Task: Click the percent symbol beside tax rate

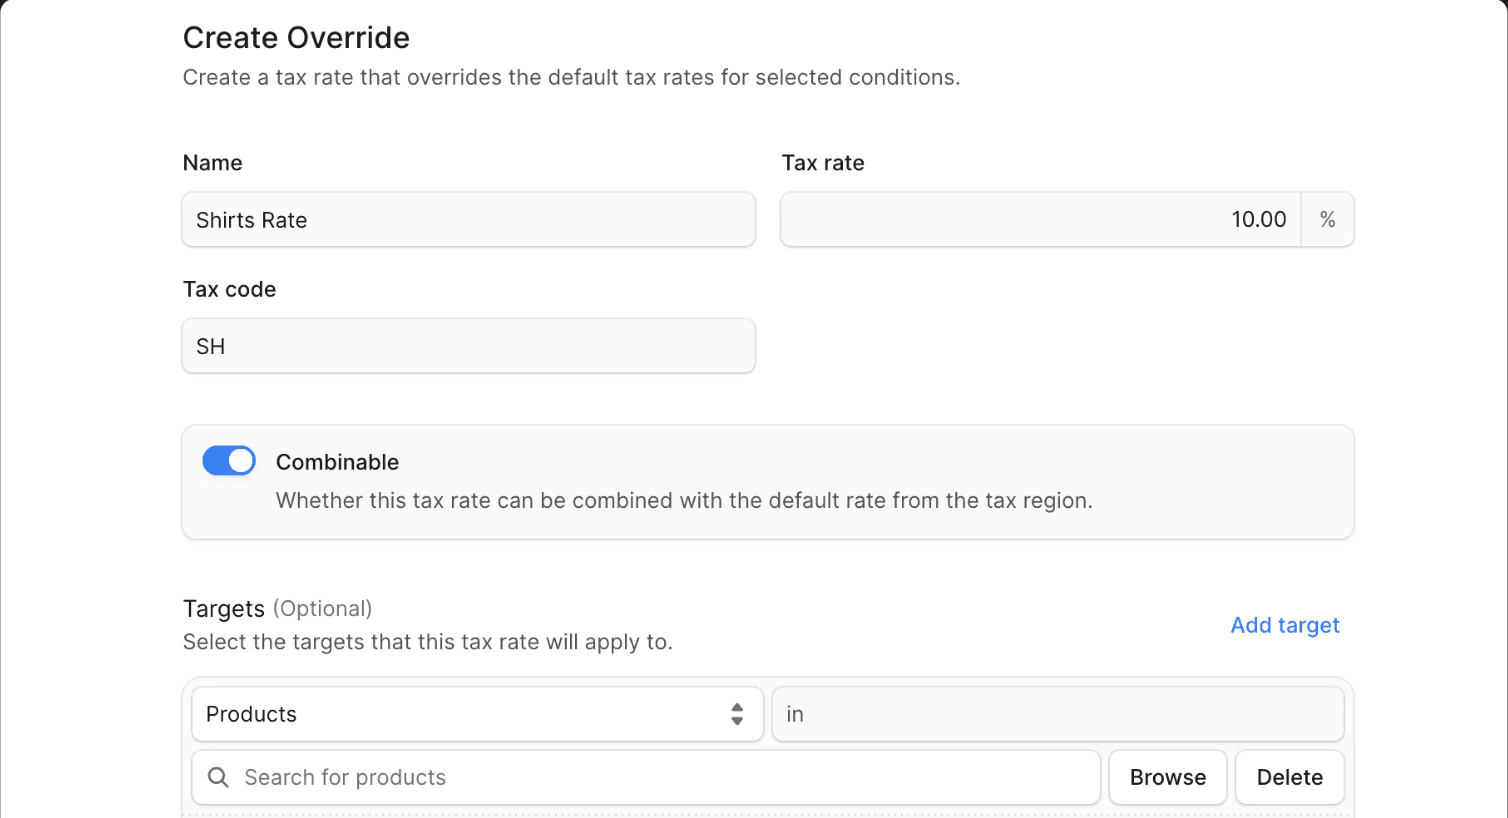Action: (1327, 220)
